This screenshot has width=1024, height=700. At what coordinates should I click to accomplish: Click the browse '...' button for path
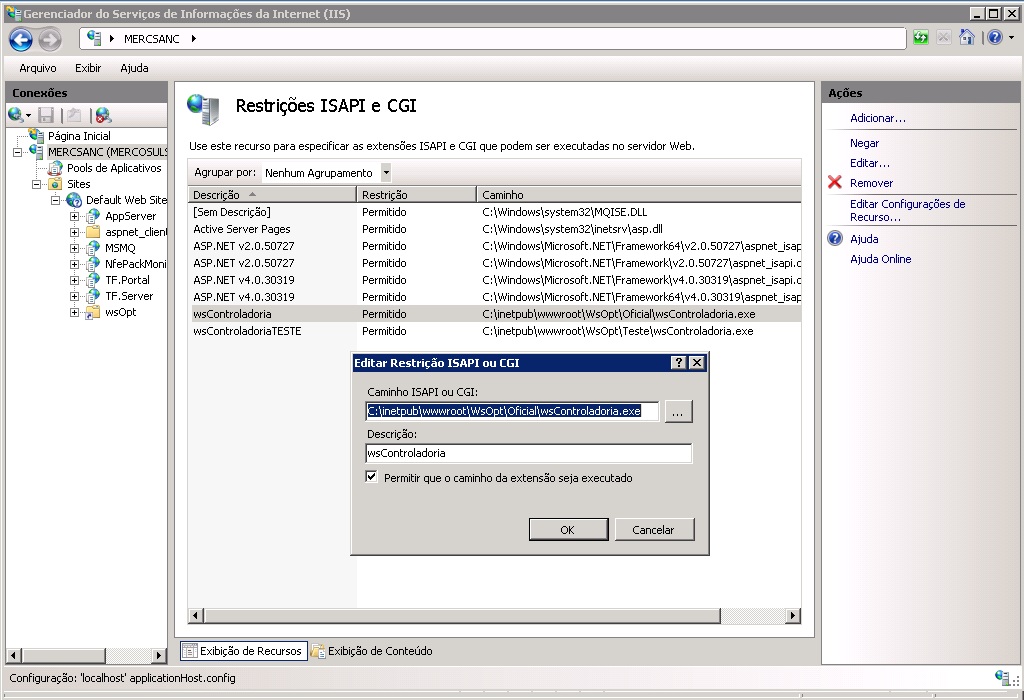click(678, 411)
